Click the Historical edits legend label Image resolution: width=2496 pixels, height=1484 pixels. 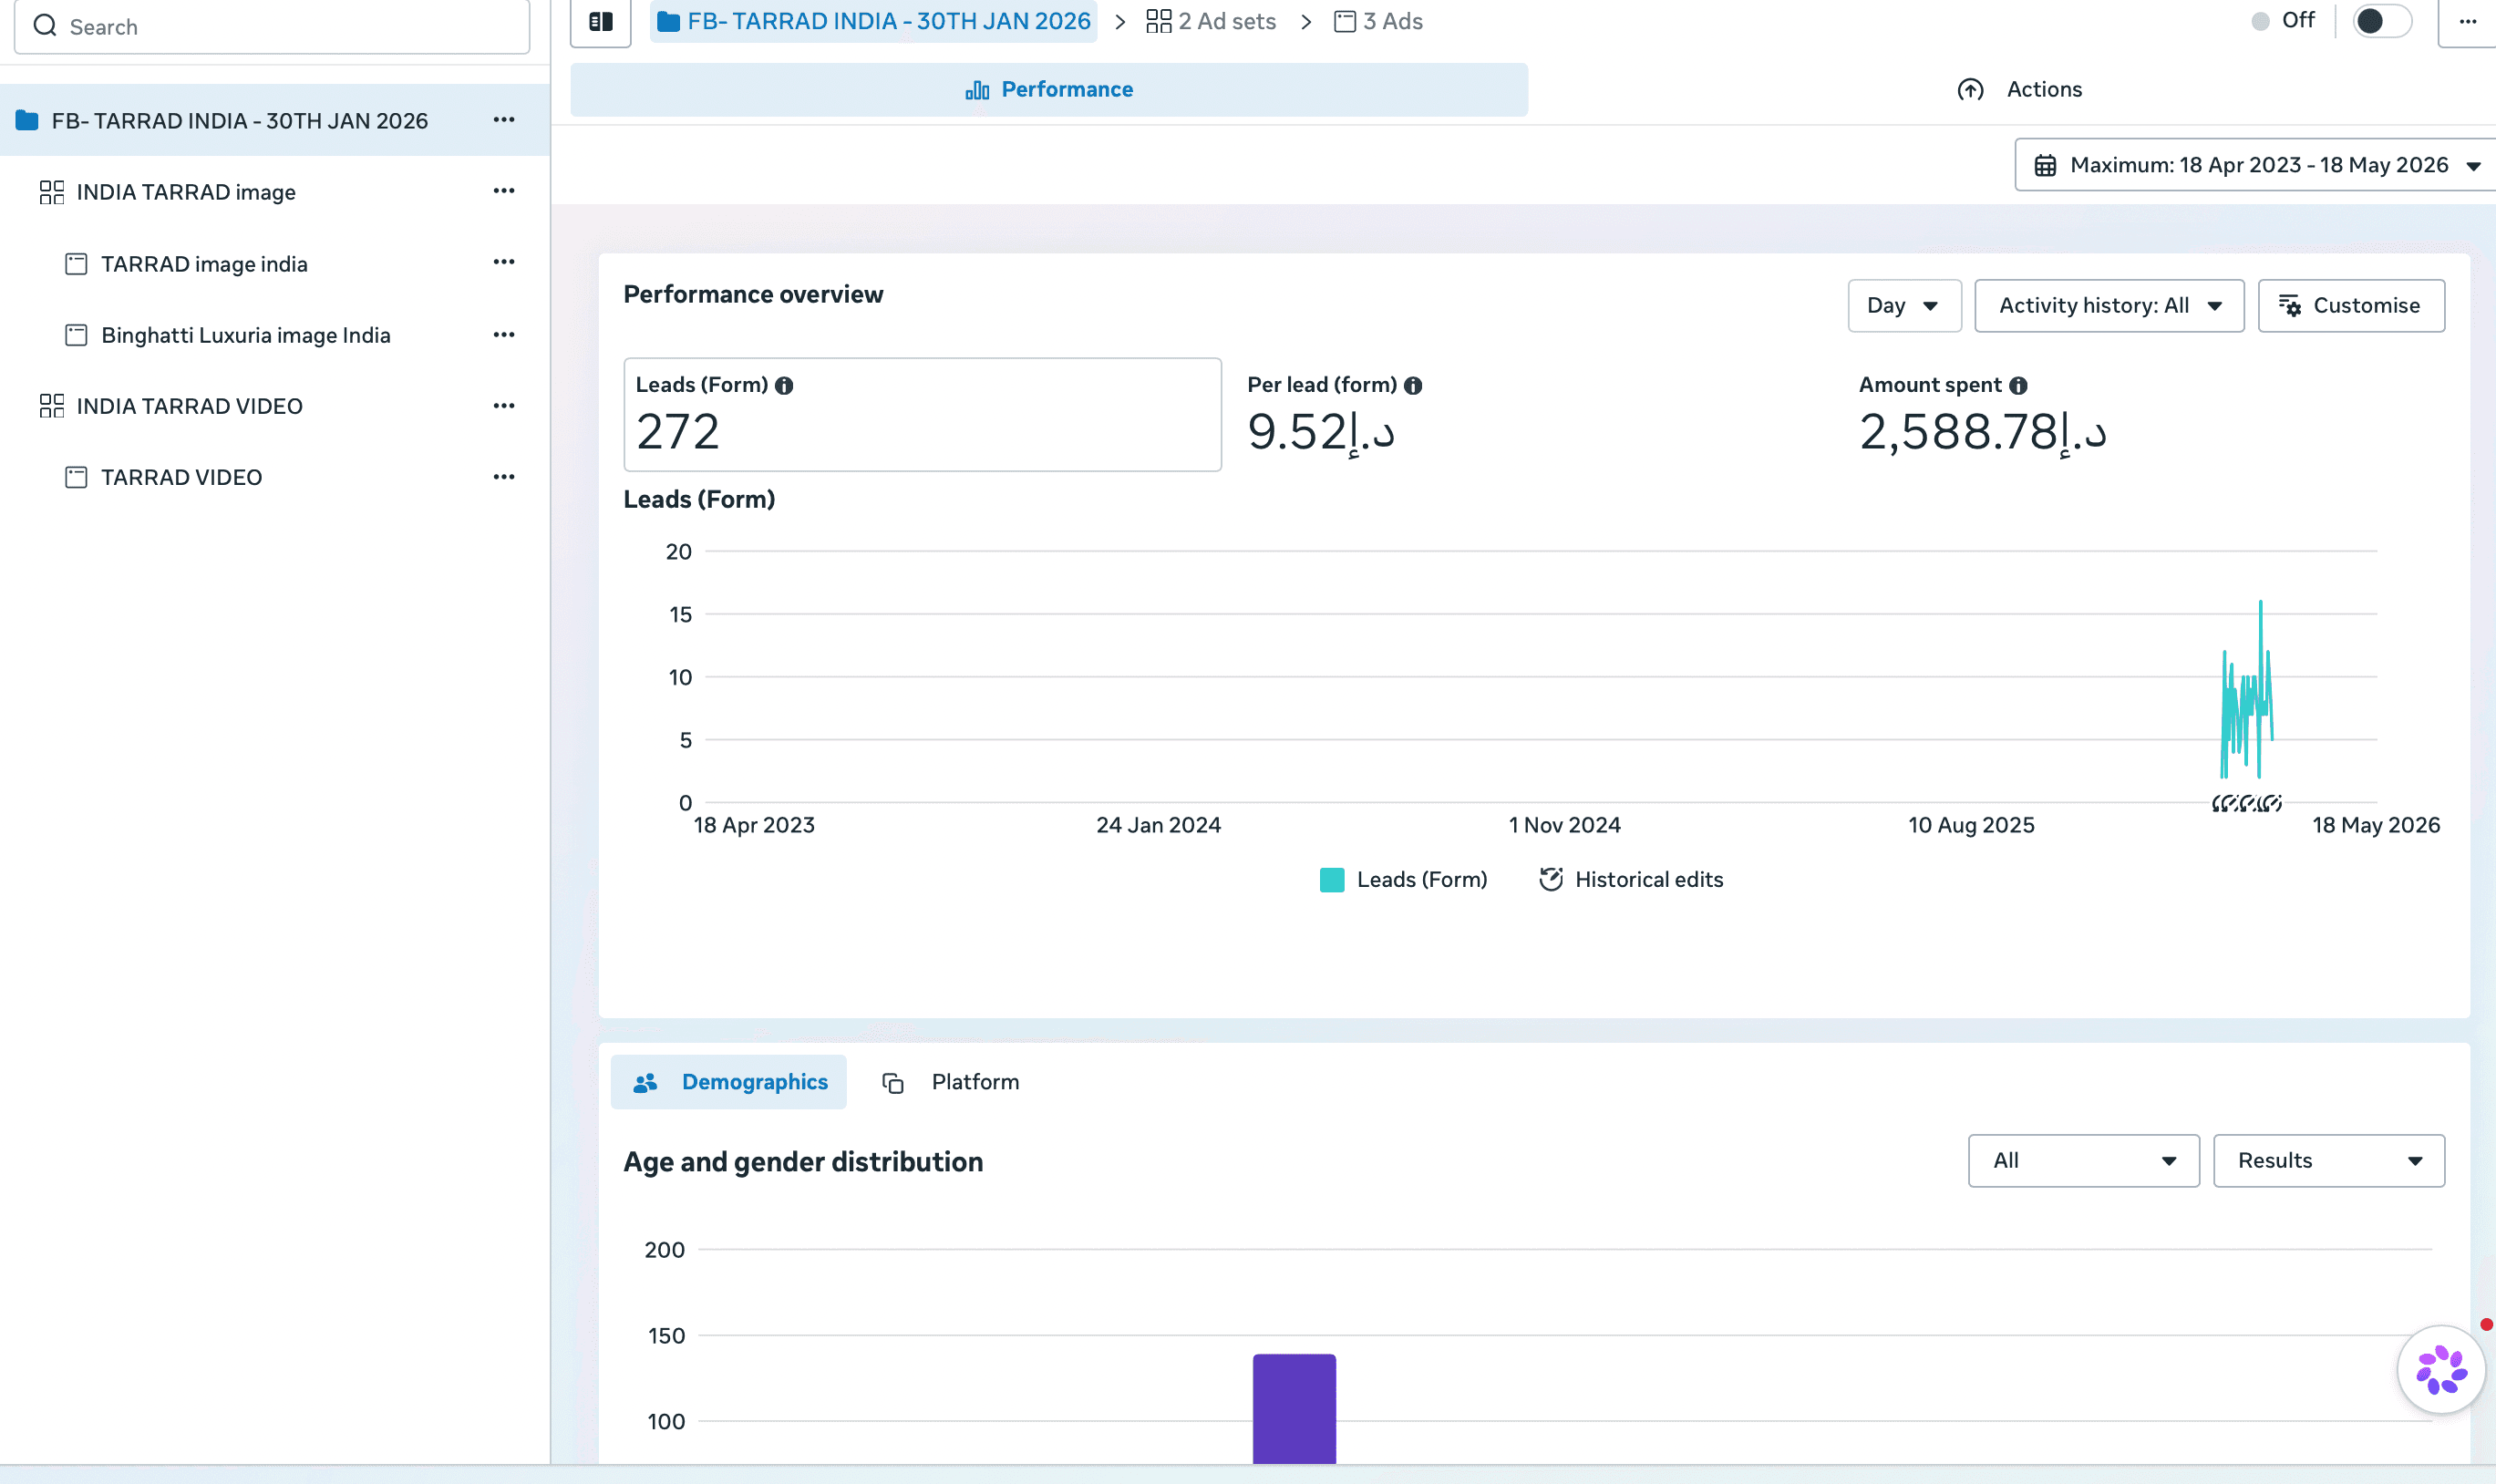(1649, 880)
